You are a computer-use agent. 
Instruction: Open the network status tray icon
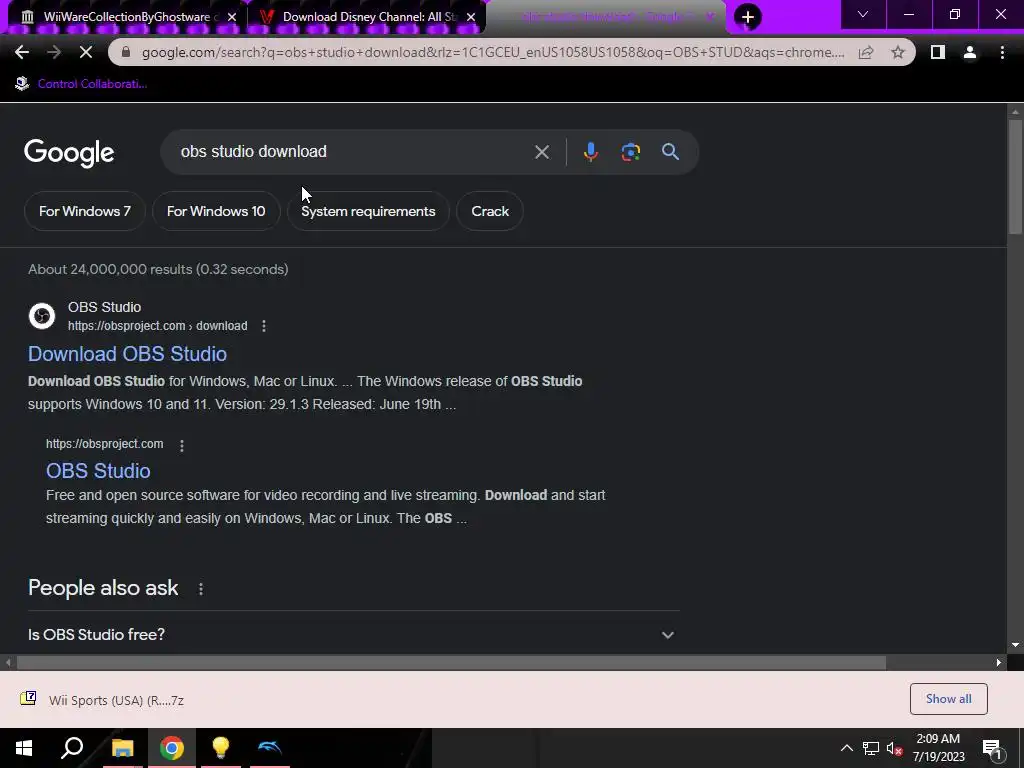coord(870,748)
